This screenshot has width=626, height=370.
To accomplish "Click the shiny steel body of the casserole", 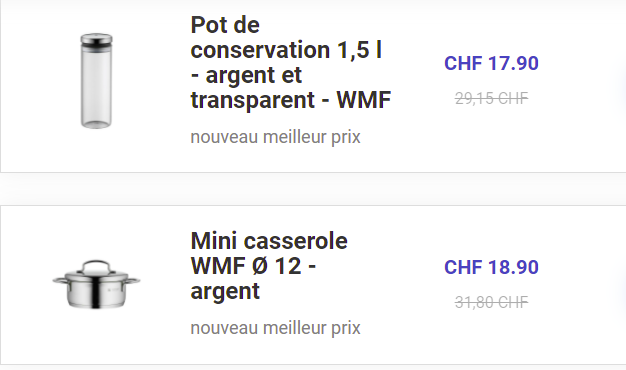I will tap(96, 295).
